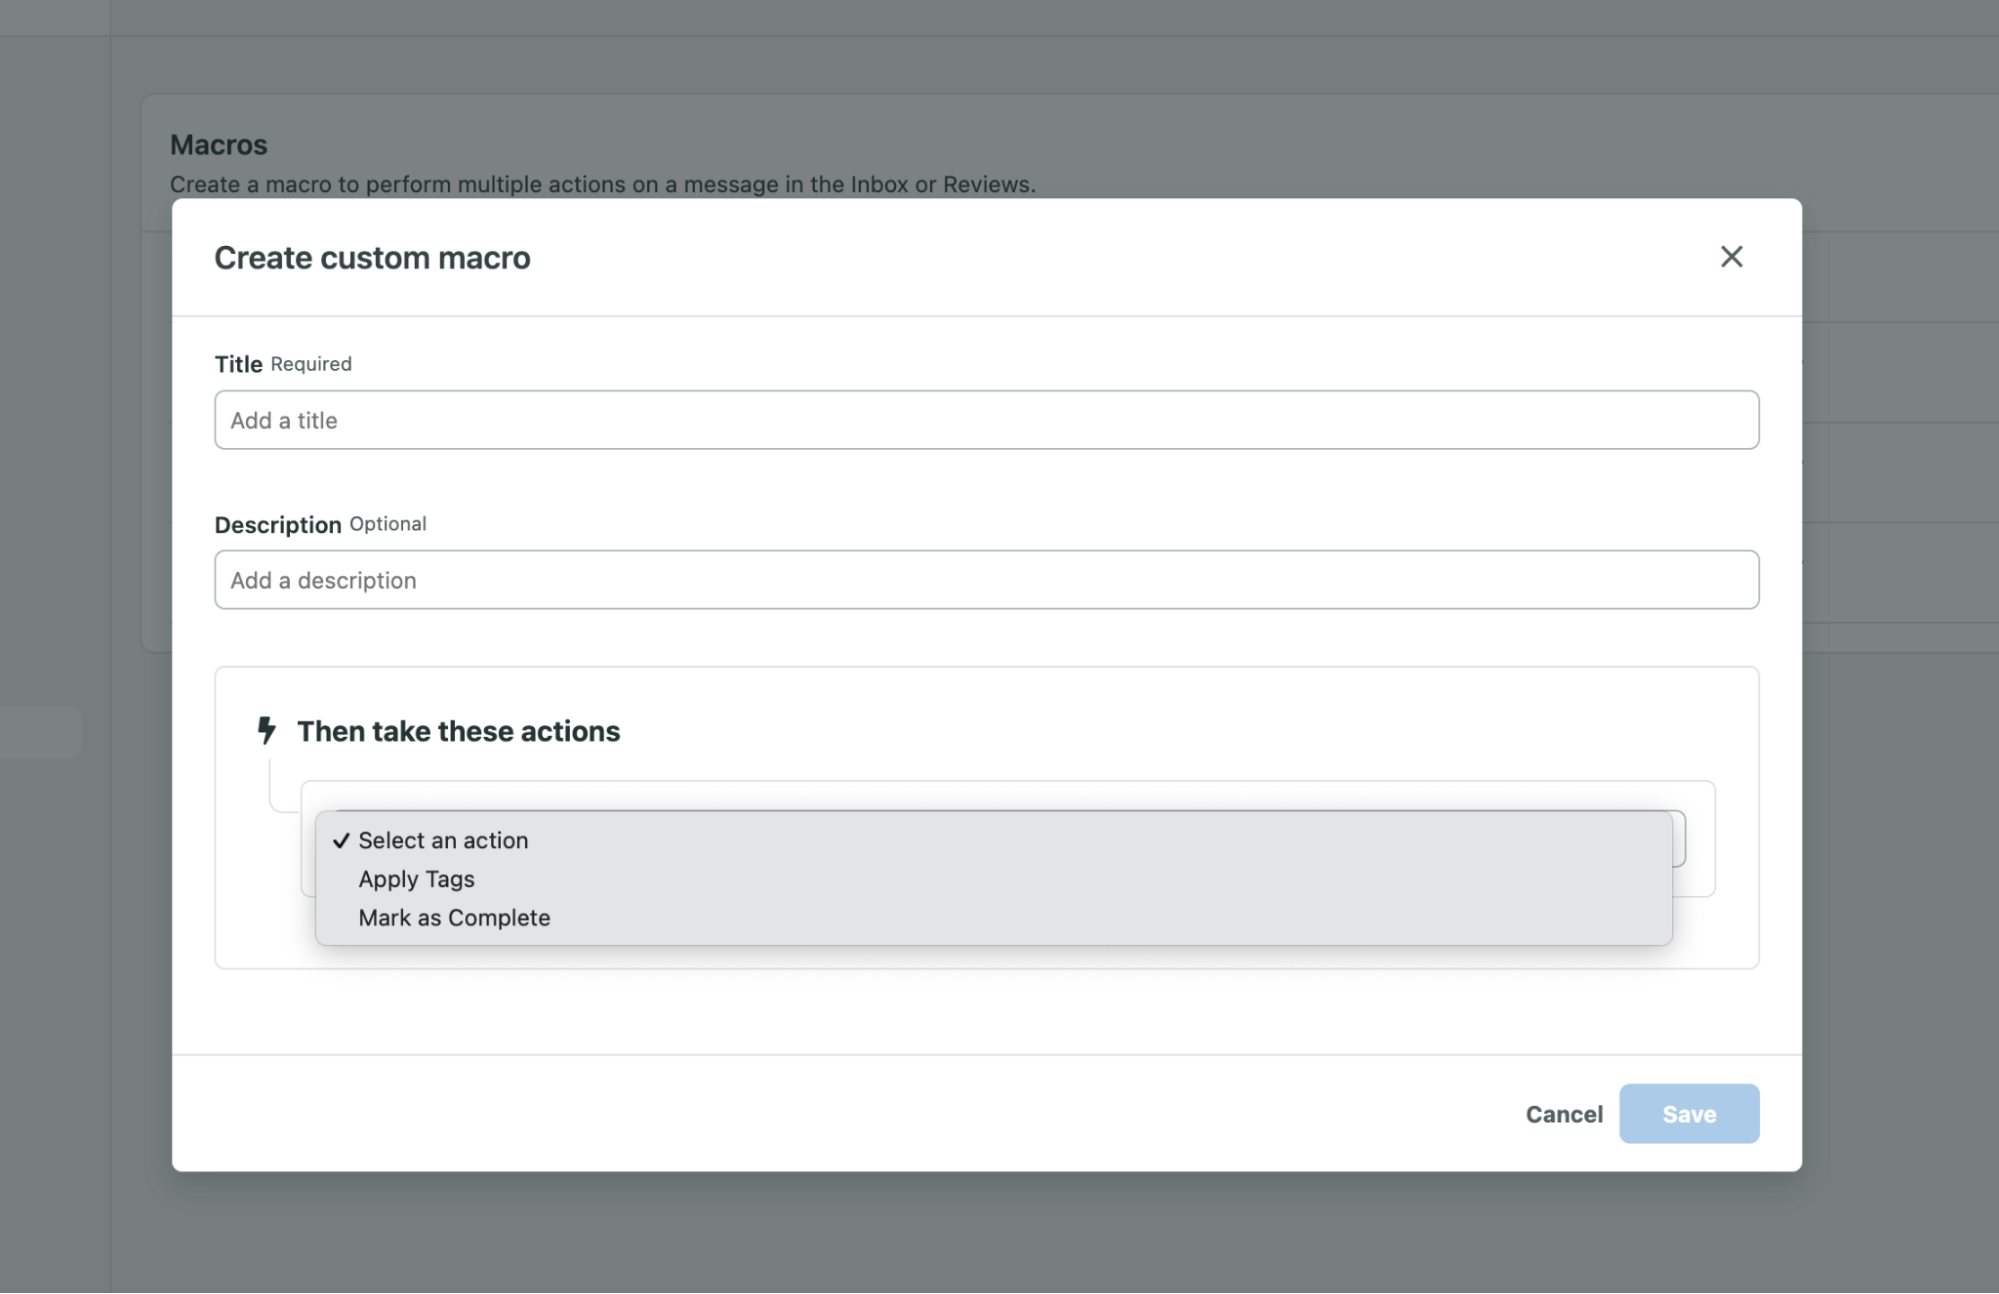Screen dimensions: 1999x1294
Task: Select Mark as Complete action
Action: pyautogui.click(x=454, y=918)
